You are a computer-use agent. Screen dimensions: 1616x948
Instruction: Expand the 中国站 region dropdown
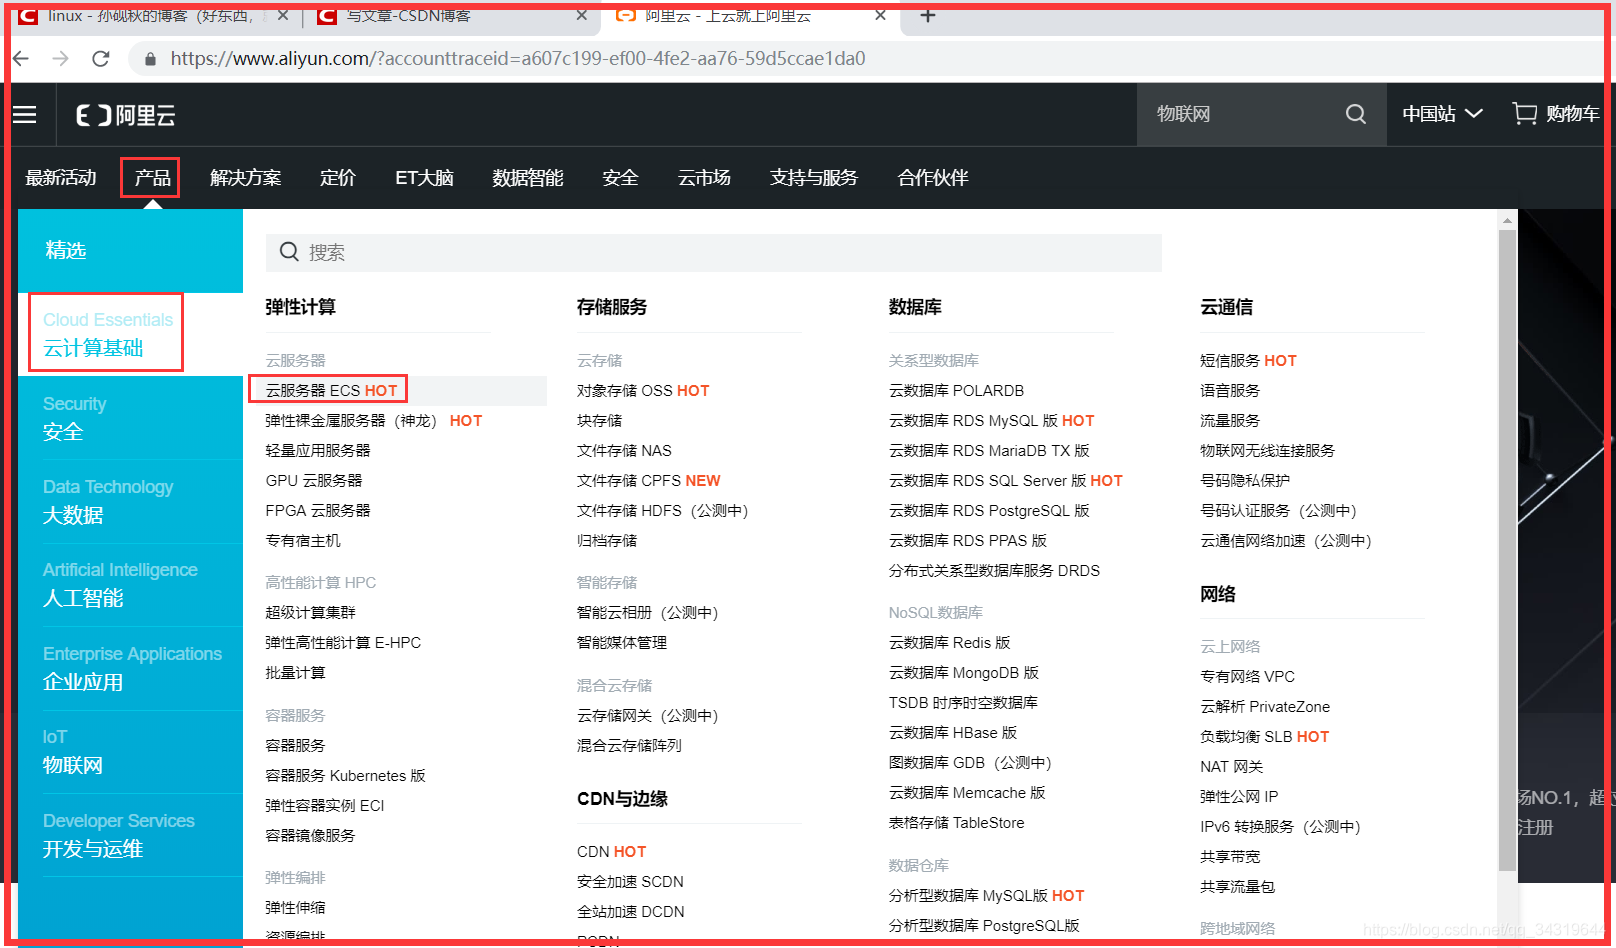1442,114
